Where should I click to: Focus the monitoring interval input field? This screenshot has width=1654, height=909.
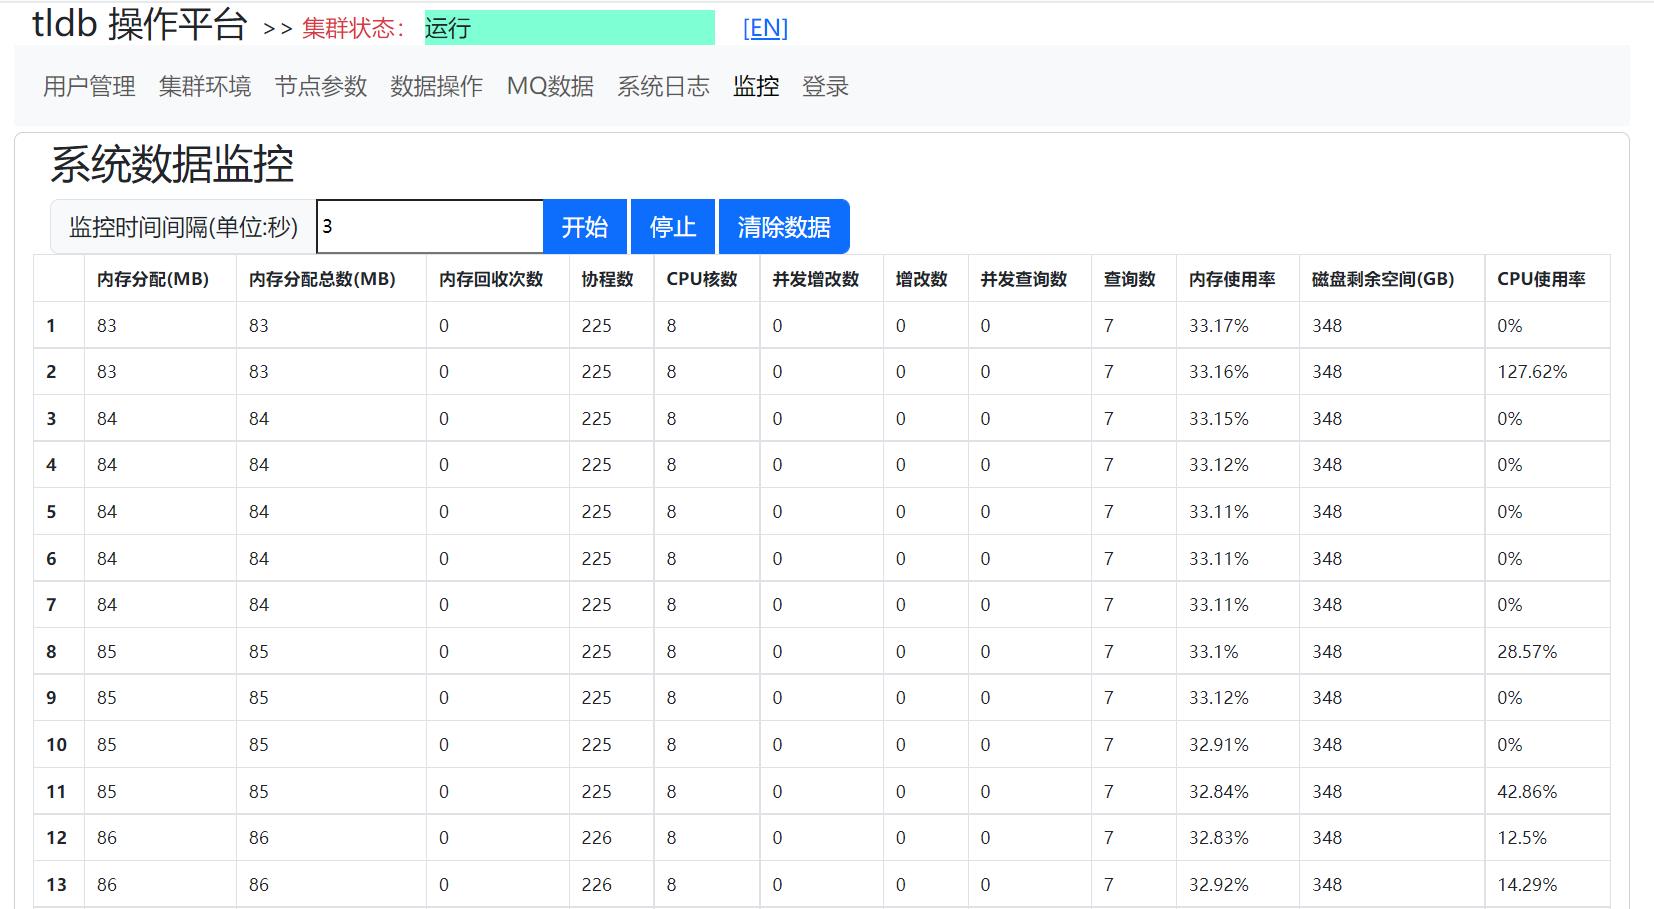pos(430,227)
